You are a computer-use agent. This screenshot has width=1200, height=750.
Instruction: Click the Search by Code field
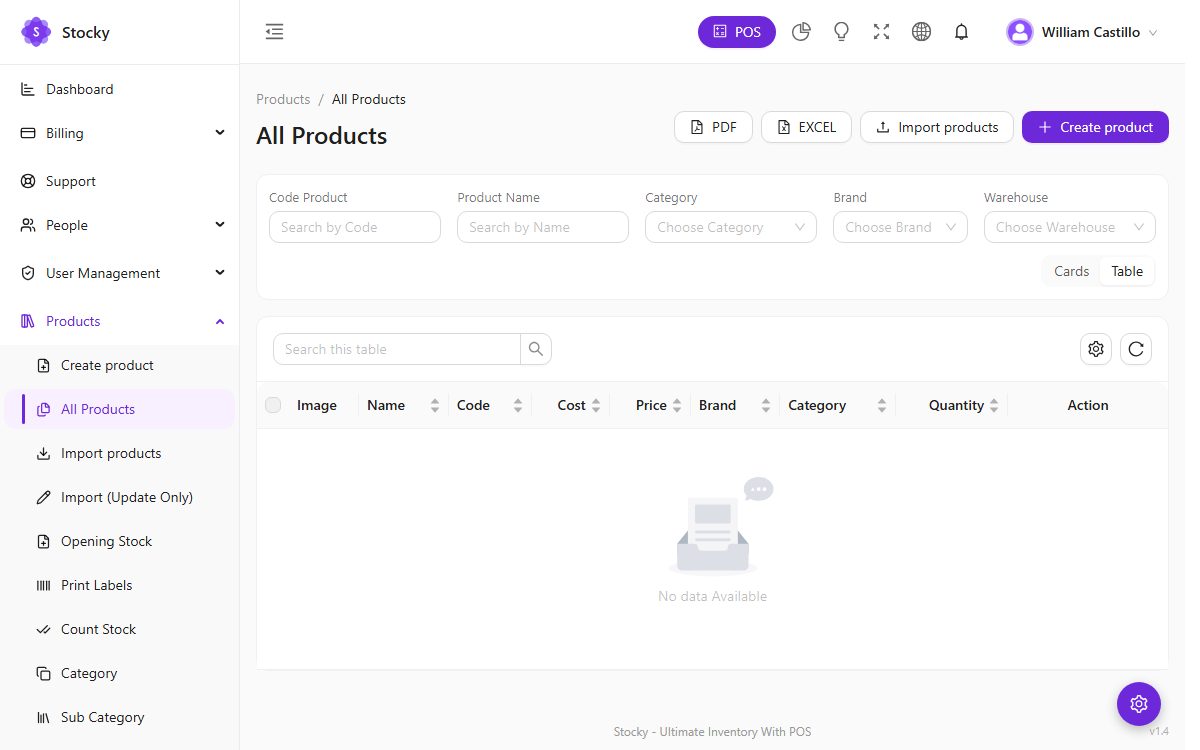pos(355,227)
